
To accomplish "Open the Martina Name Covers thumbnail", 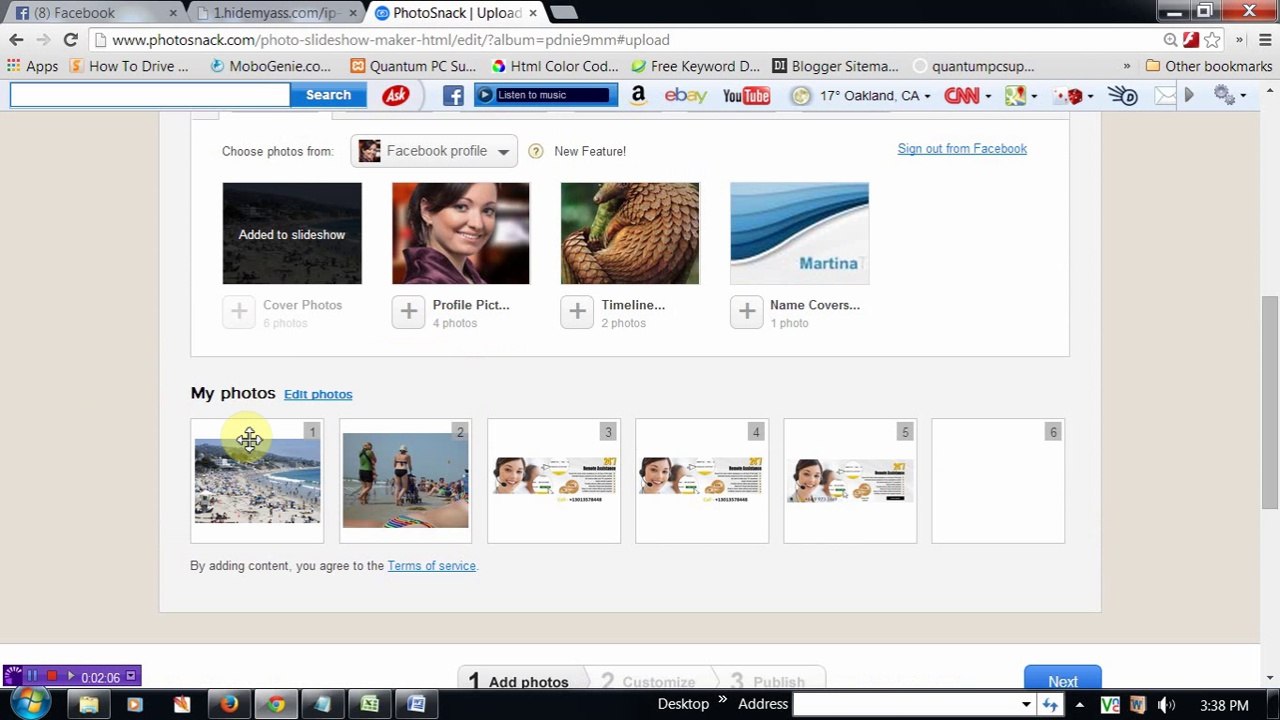I will [799, 233].
